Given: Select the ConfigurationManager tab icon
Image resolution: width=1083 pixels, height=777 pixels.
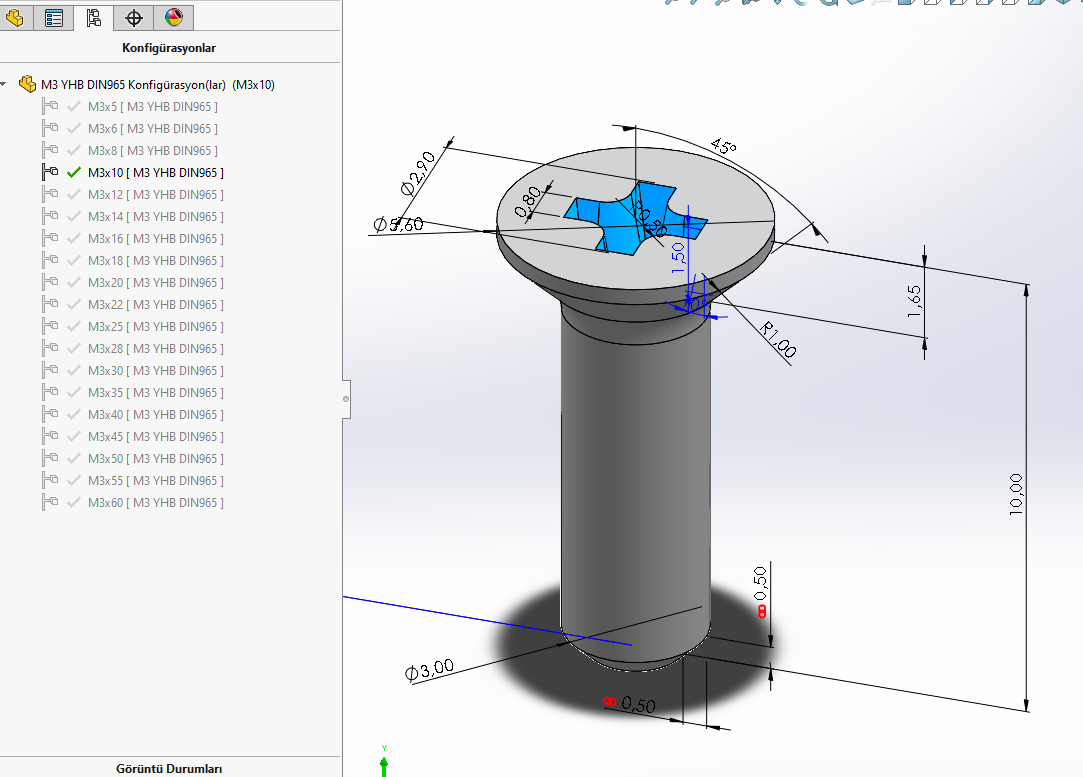Looking at the screenshot, I should coord(93,17).
